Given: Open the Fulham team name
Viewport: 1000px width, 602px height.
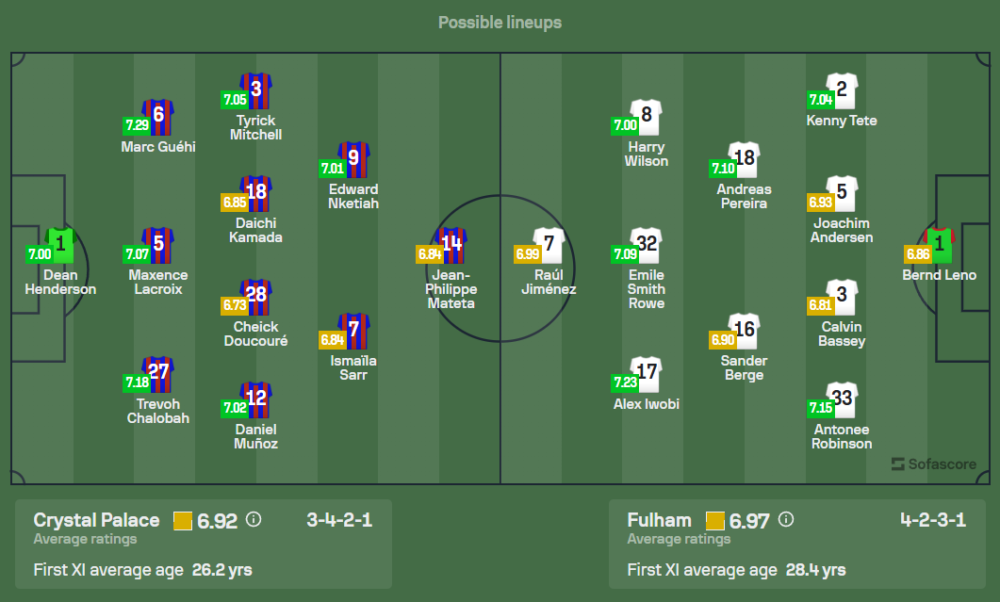Looking at the screenshot, I should (x=659, y=520).
